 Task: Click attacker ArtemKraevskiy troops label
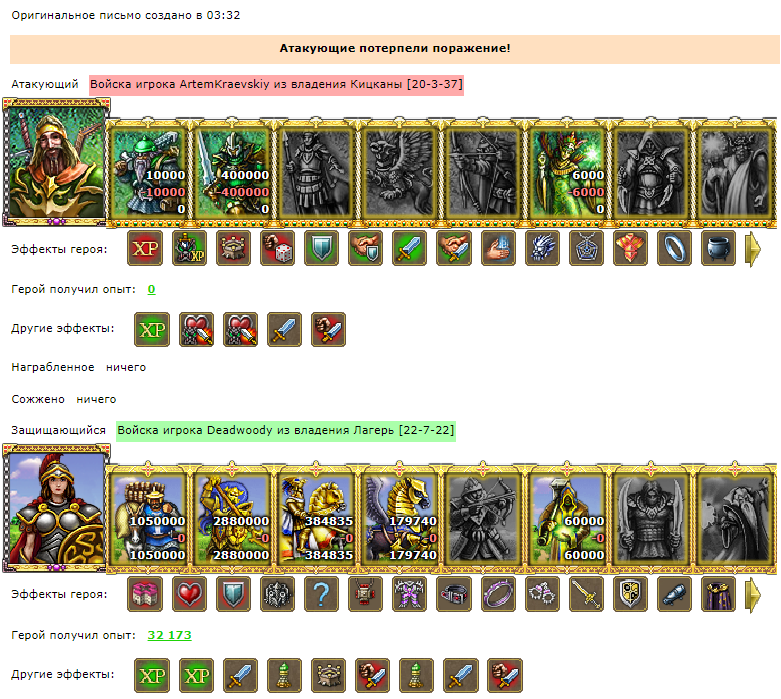(x=276, y=84)
